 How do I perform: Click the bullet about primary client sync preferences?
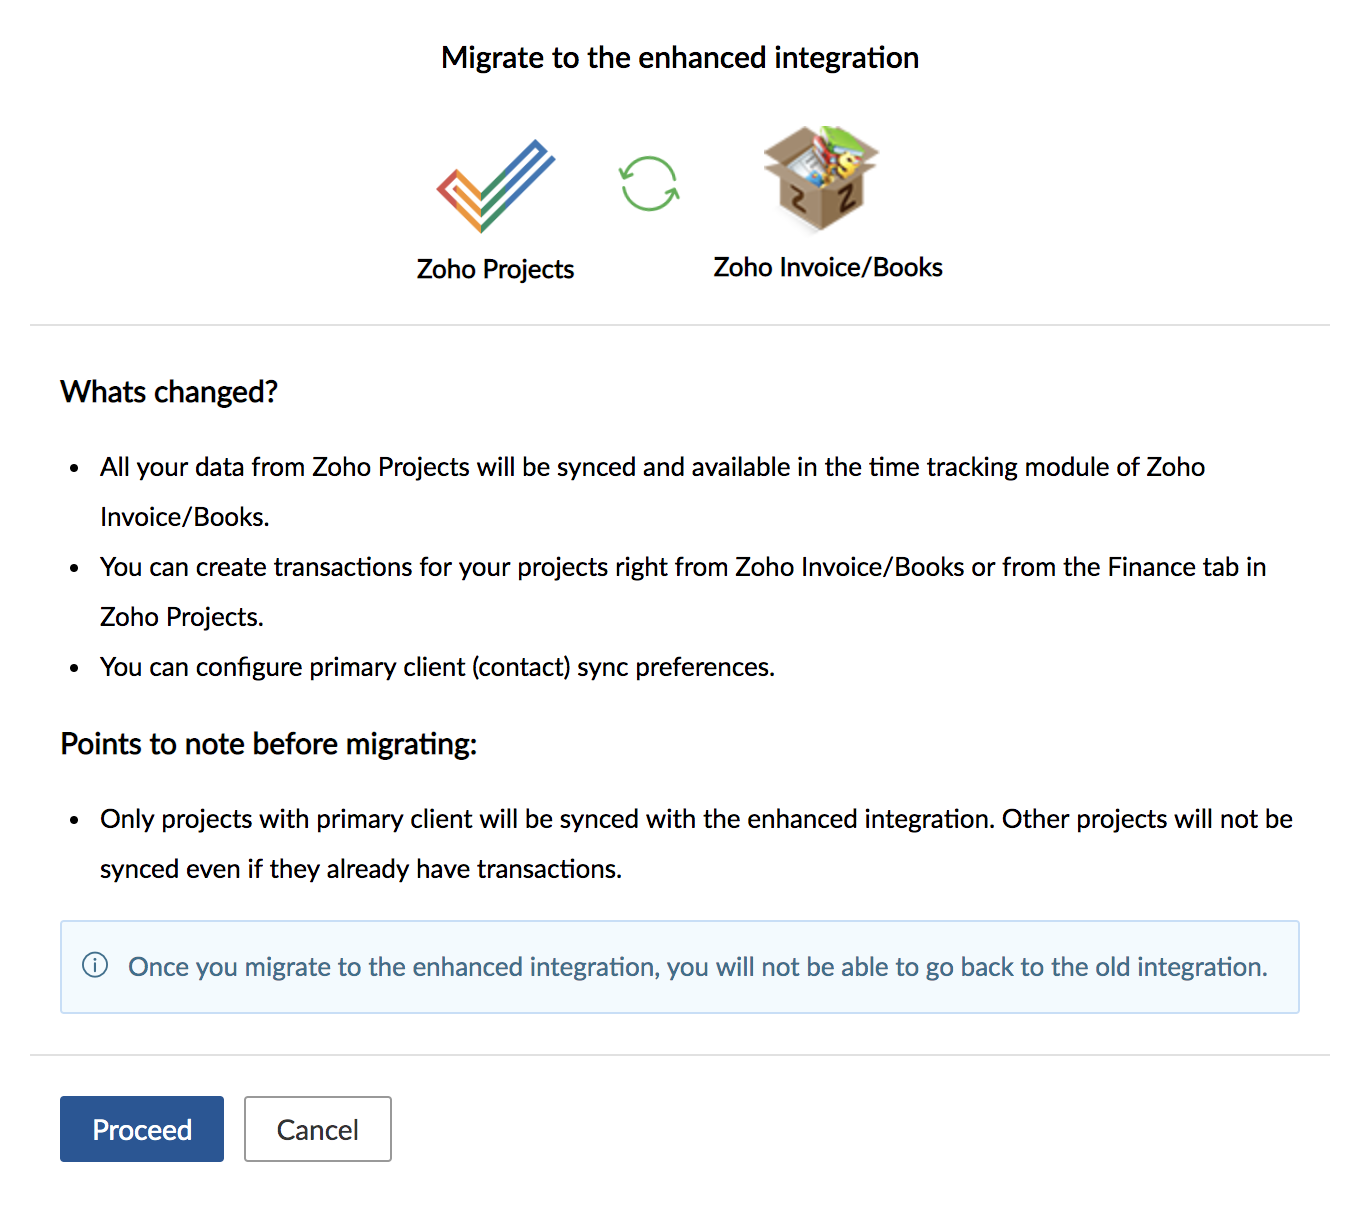coord(437,667)
